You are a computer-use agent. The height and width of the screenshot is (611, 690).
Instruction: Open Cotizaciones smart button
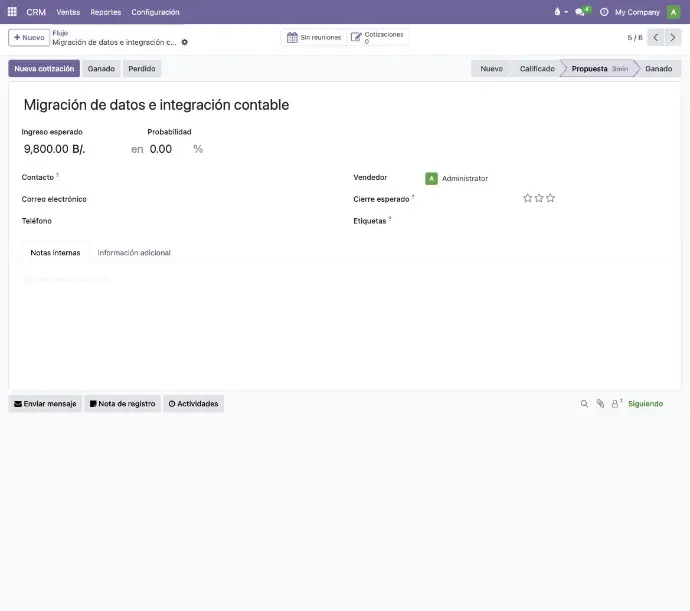378,37
